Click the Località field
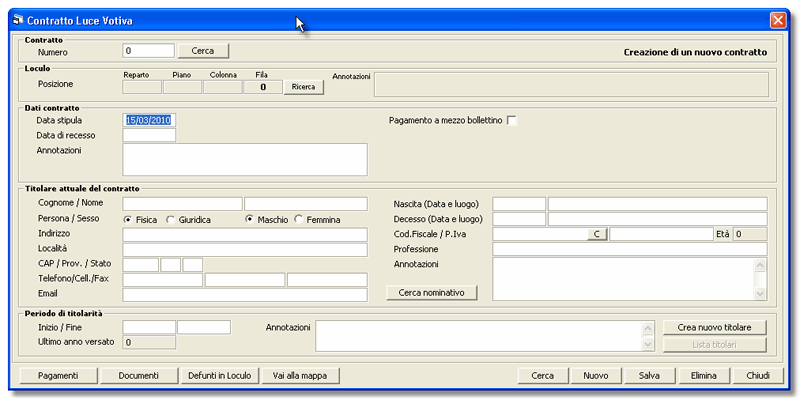 click(245, 250)
